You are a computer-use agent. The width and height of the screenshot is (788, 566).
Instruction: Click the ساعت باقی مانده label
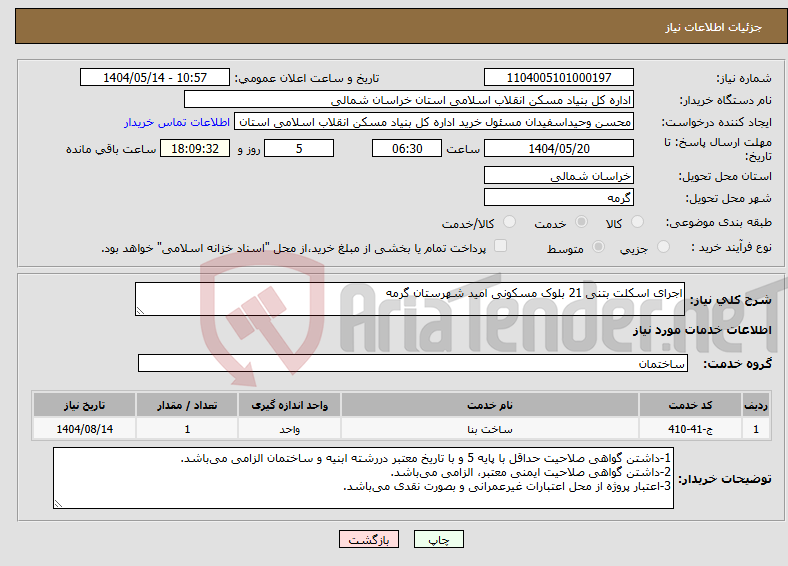(111, 149)
